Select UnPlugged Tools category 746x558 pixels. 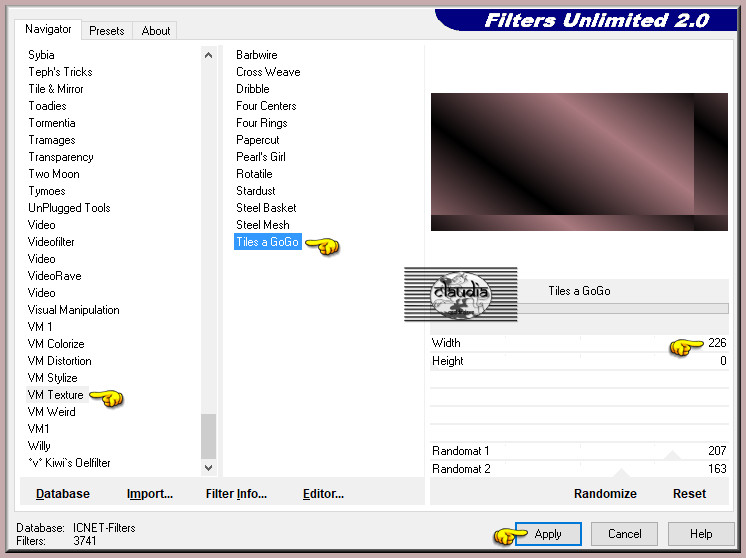(69, 208)
